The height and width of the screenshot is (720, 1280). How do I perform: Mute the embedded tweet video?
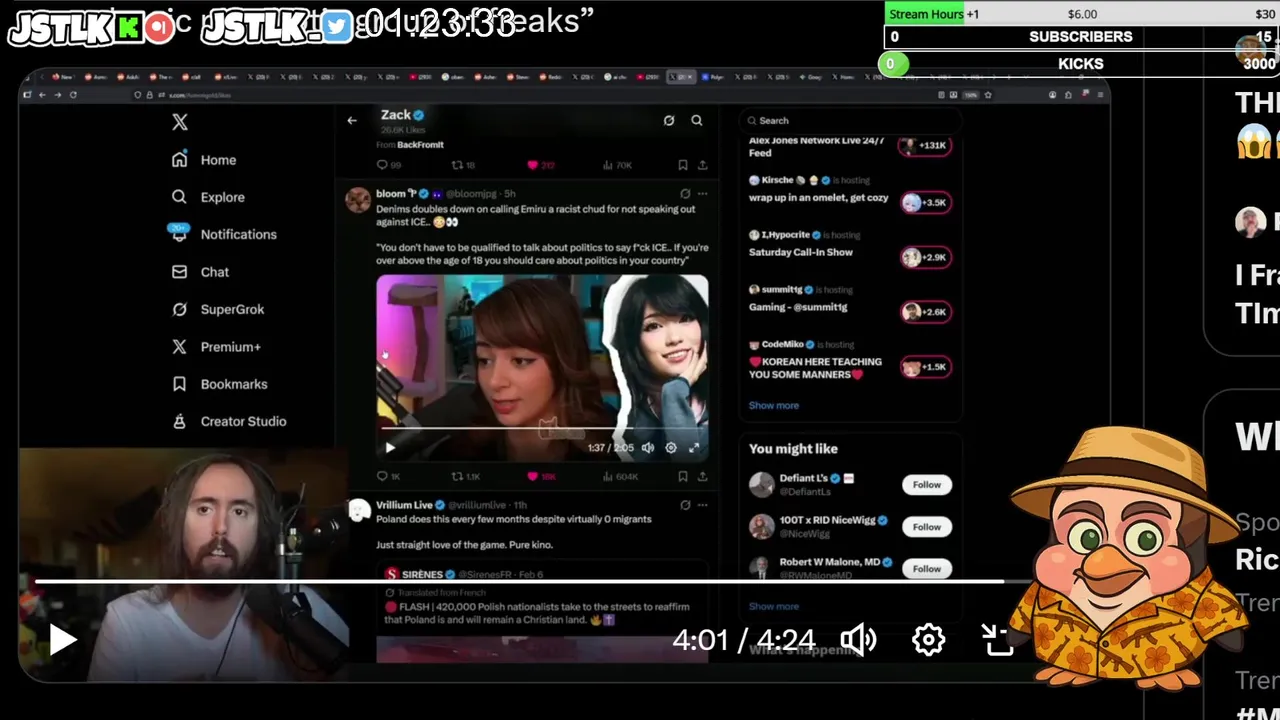(x=648, y=448)
